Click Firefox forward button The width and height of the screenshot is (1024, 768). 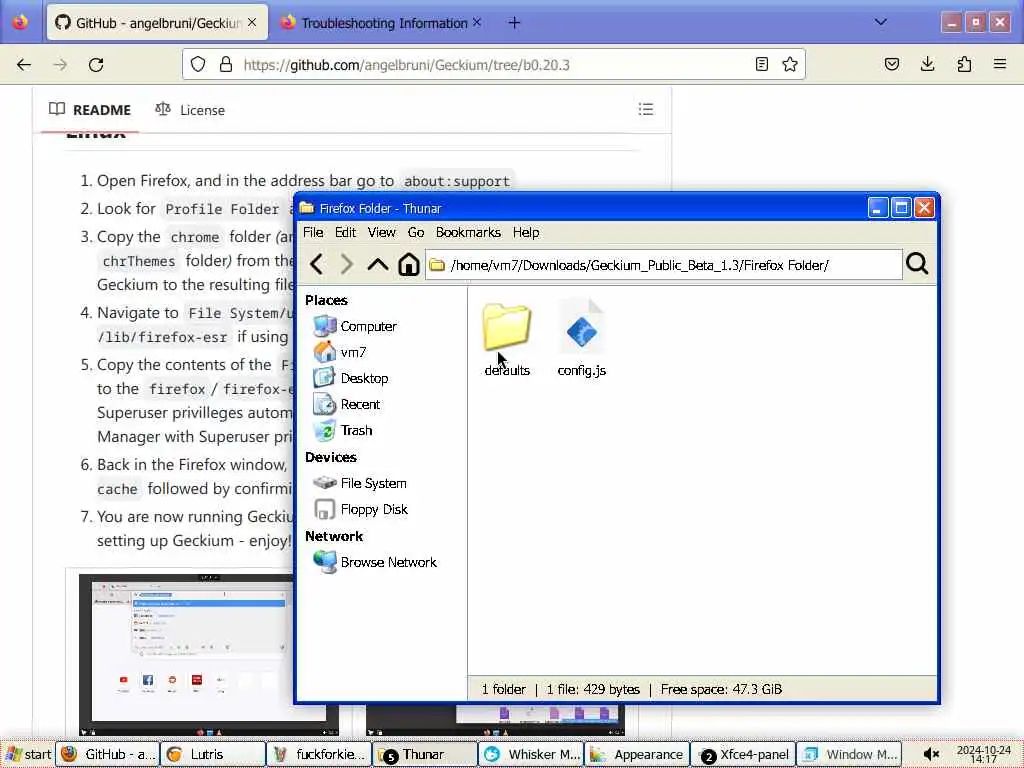[x=60, y=65]
